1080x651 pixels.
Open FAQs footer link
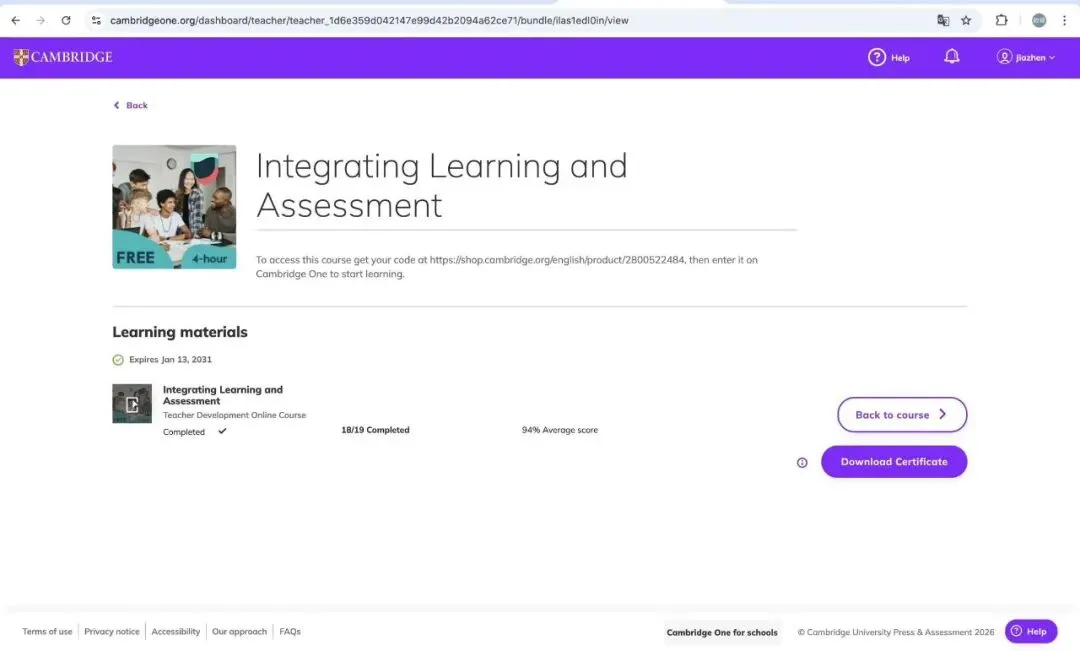[x=290, y=632]
